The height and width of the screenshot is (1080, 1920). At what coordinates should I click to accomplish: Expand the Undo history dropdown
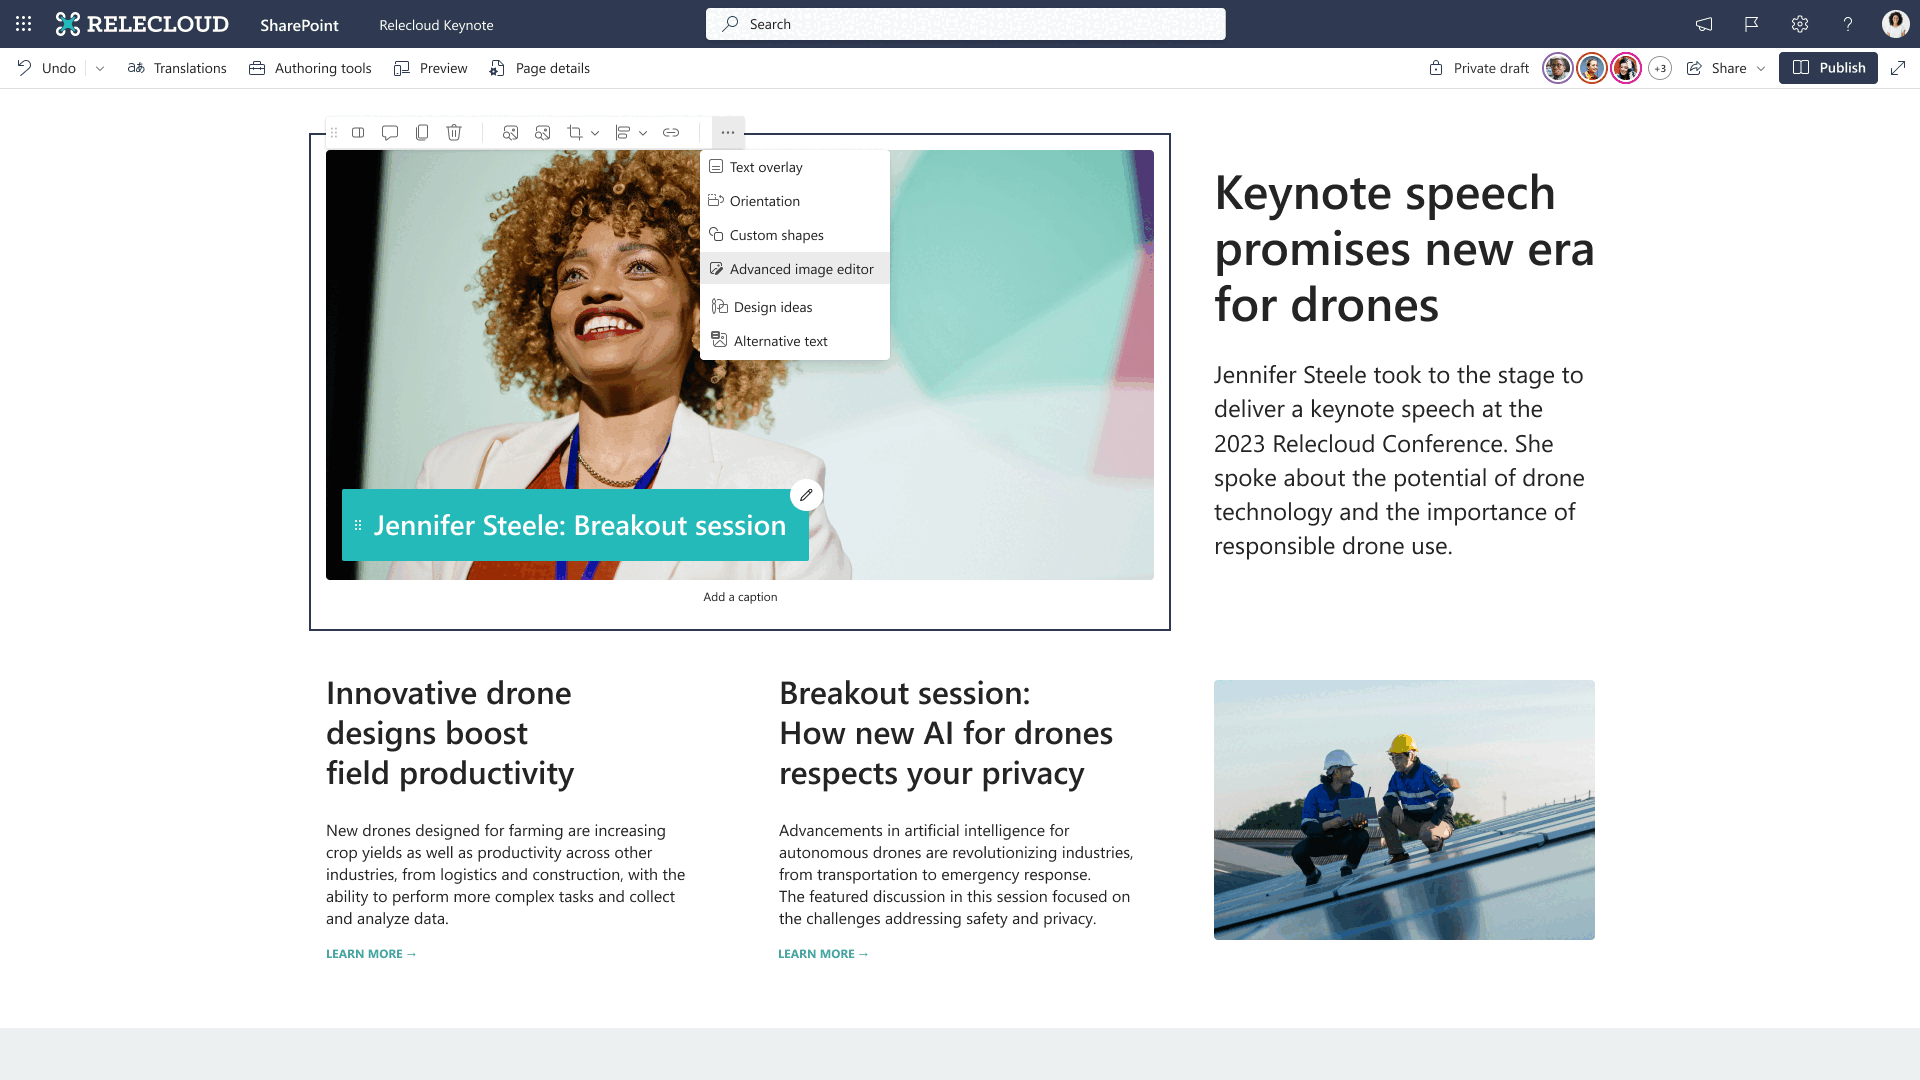click(x=99, y=67)
